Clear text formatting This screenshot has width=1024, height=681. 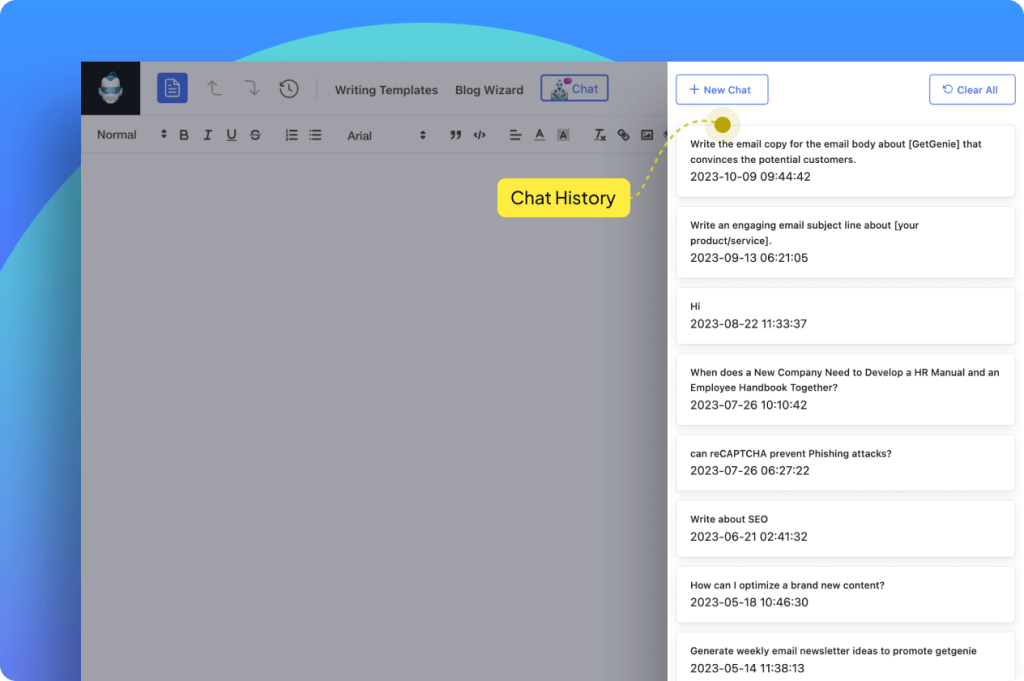[x=600, y=135]
